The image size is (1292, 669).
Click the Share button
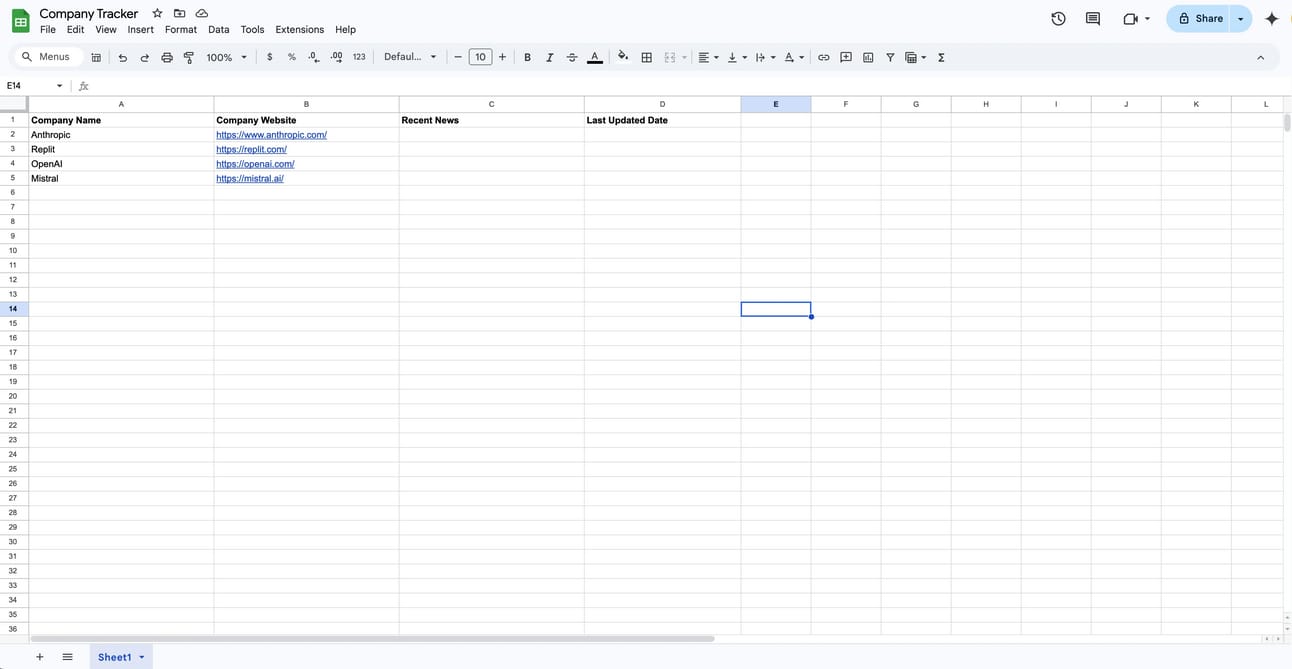pos(1200,18)
